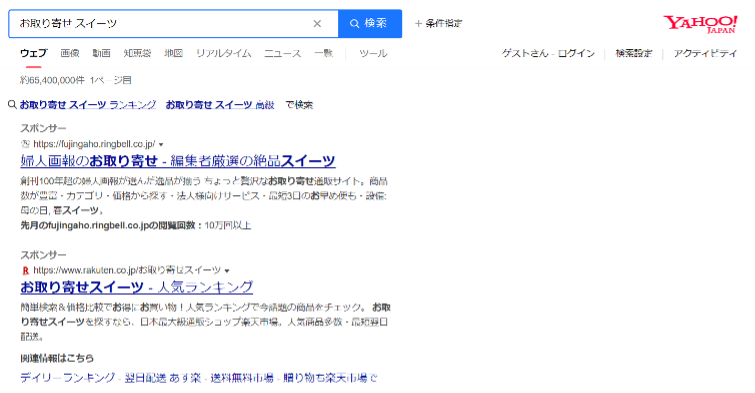Search お取り寄せ スイーツ 高級 suggestion
The height and width of the screenshot is (393, 755).
pos(220,105)
